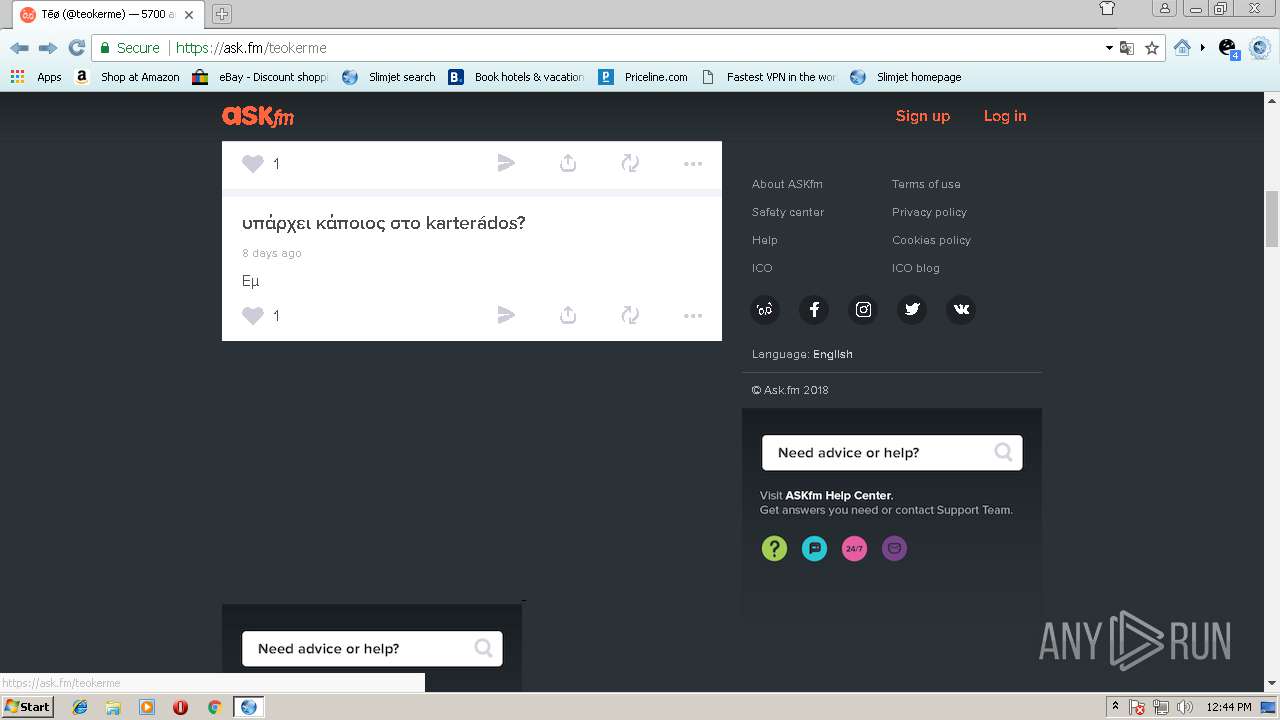Open 'Book hotels & vacation' bookmark
The width and height of the screenshot is (1280, 720).
click(516, 77)
